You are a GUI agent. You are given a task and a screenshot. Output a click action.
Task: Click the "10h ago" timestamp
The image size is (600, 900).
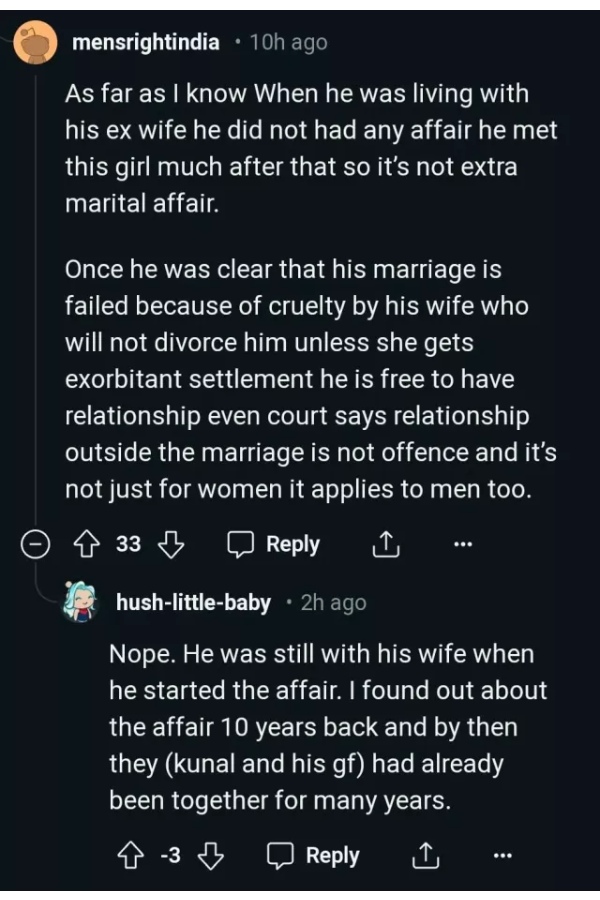[x=288, y=42]
